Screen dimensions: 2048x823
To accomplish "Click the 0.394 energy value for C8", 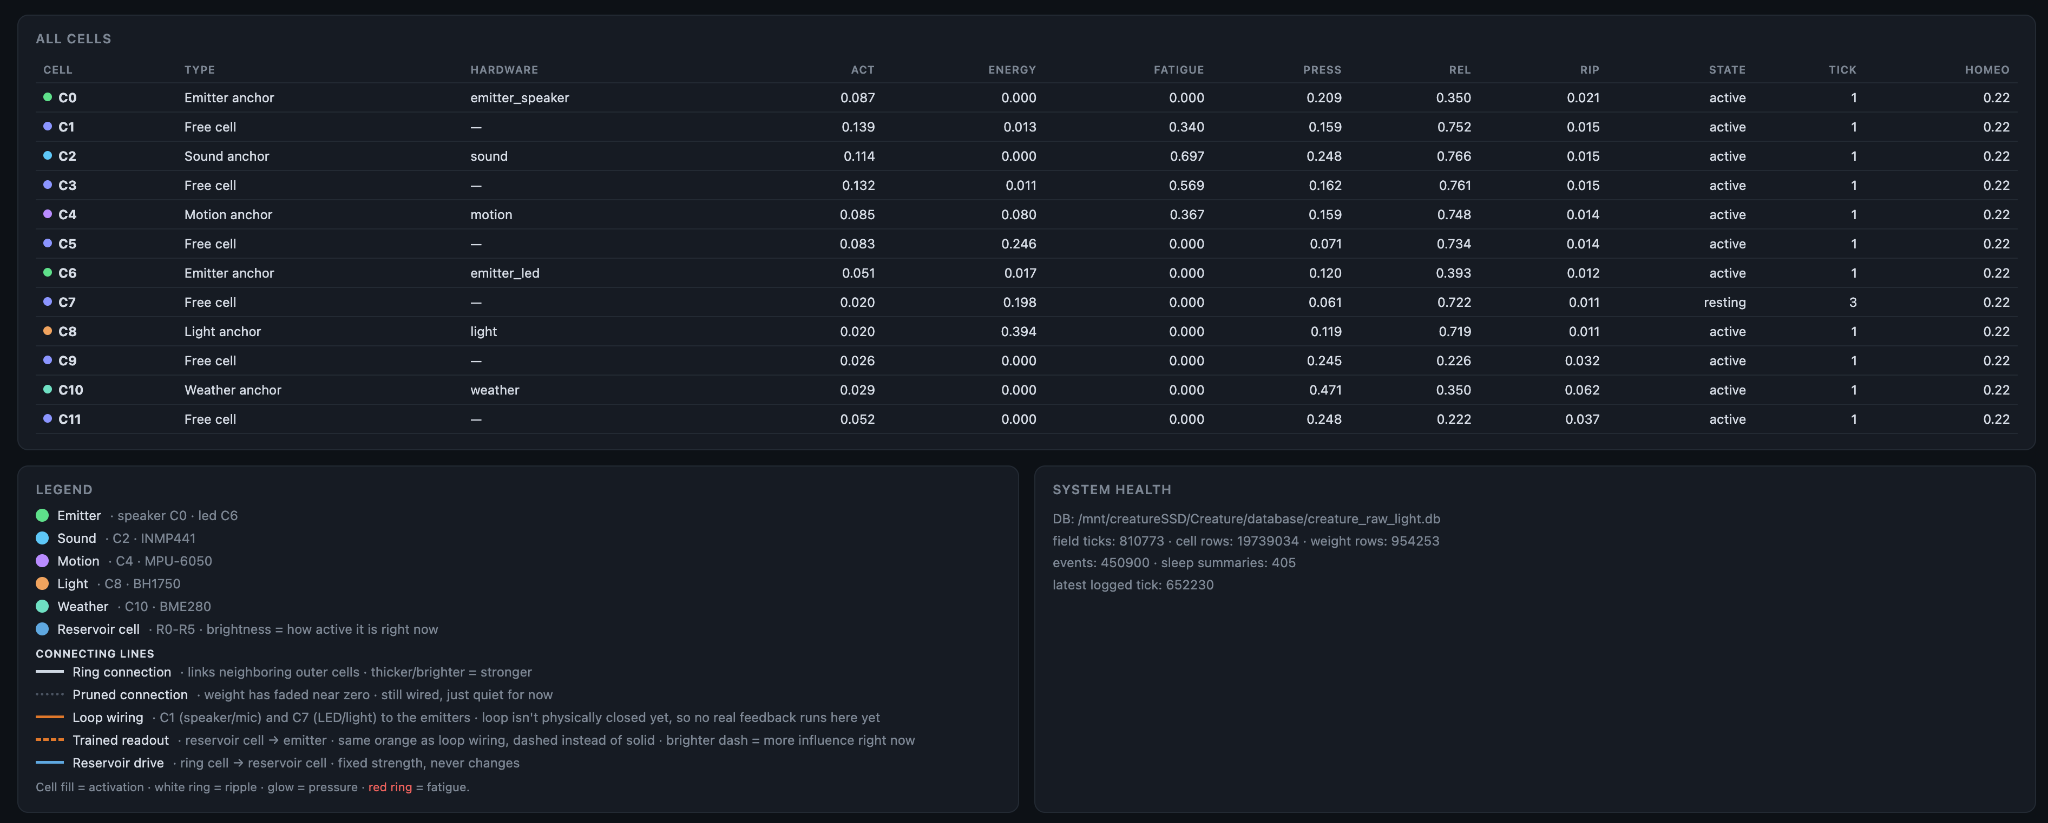I will [x=1019, y=332].
